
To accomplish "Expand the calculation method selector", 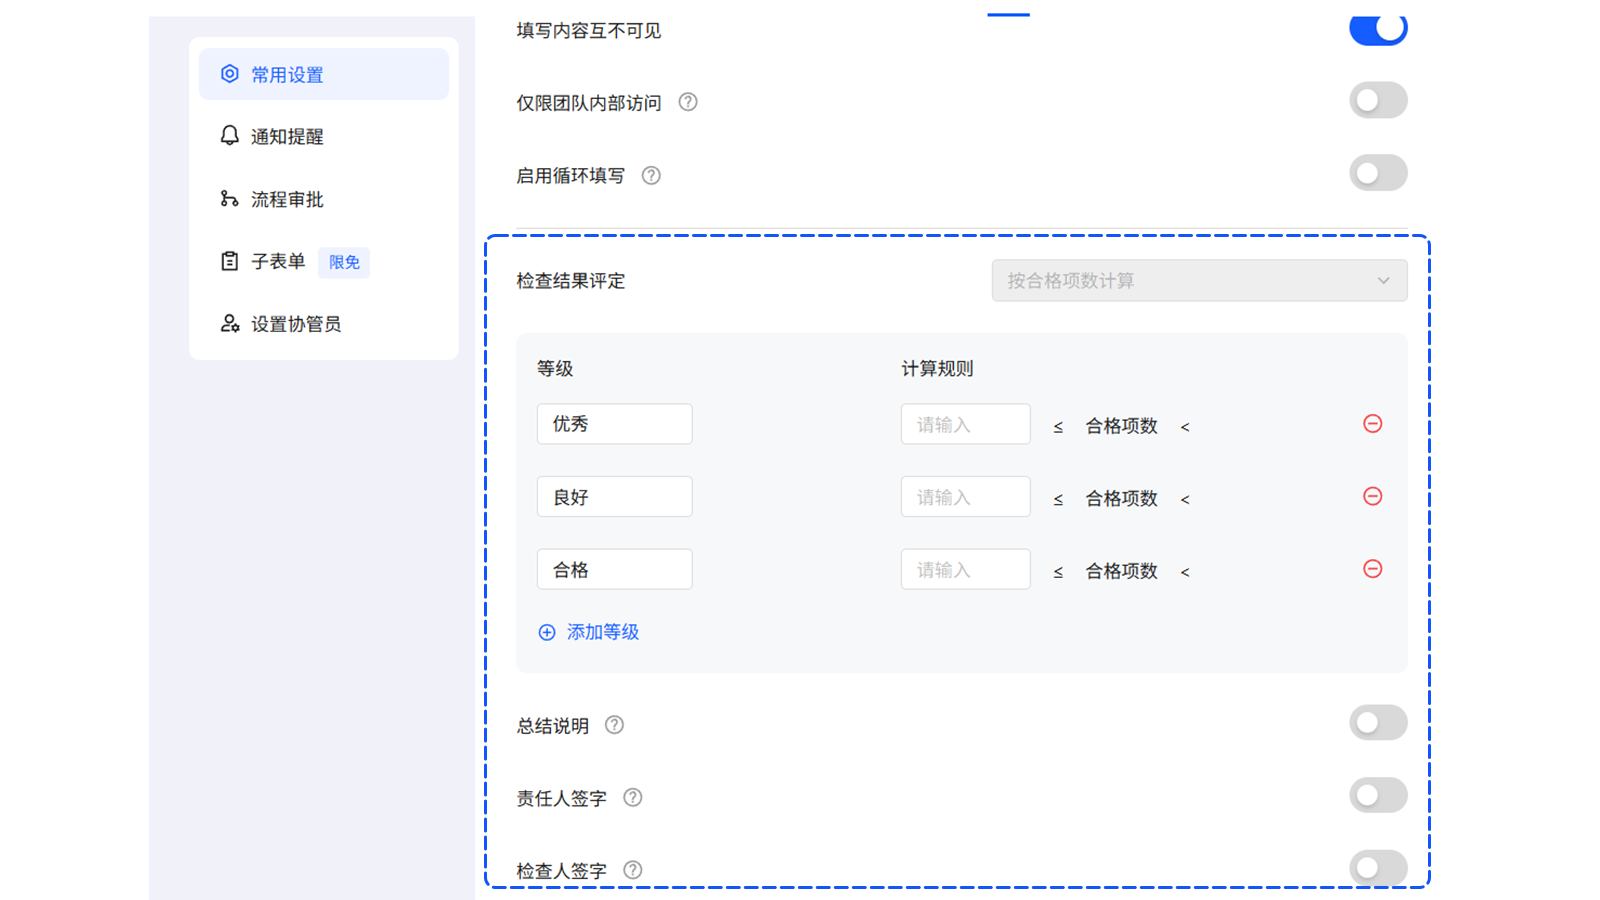I will click(x=1198, y=280).
